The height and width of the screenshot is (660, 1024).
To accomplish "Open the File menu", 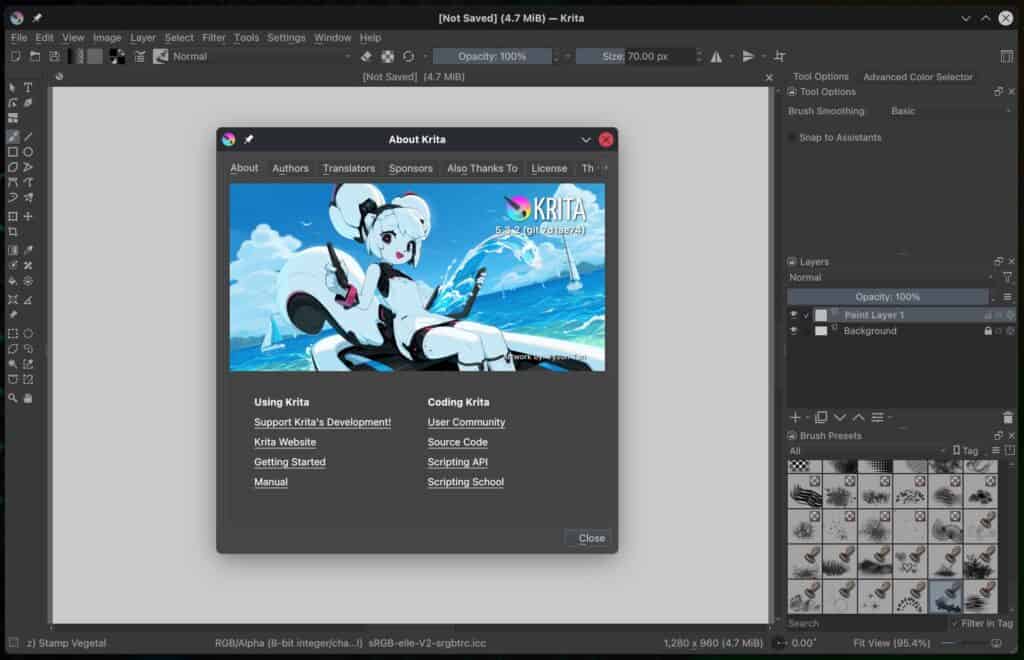I will (x=19, y=38).
